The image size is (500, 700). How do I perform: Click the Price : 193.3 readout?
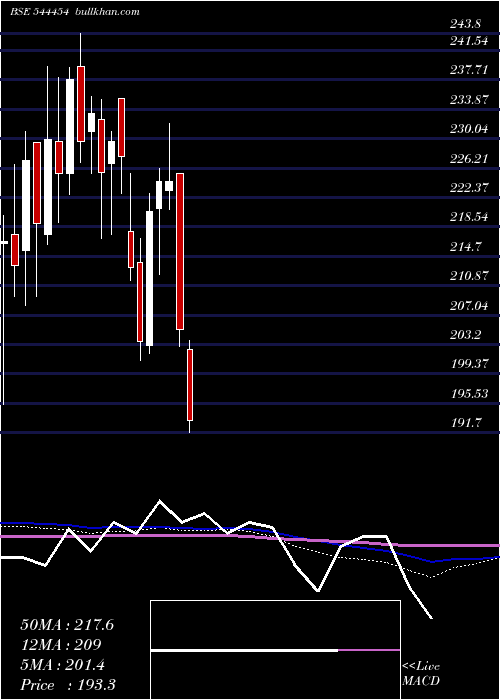69,685
